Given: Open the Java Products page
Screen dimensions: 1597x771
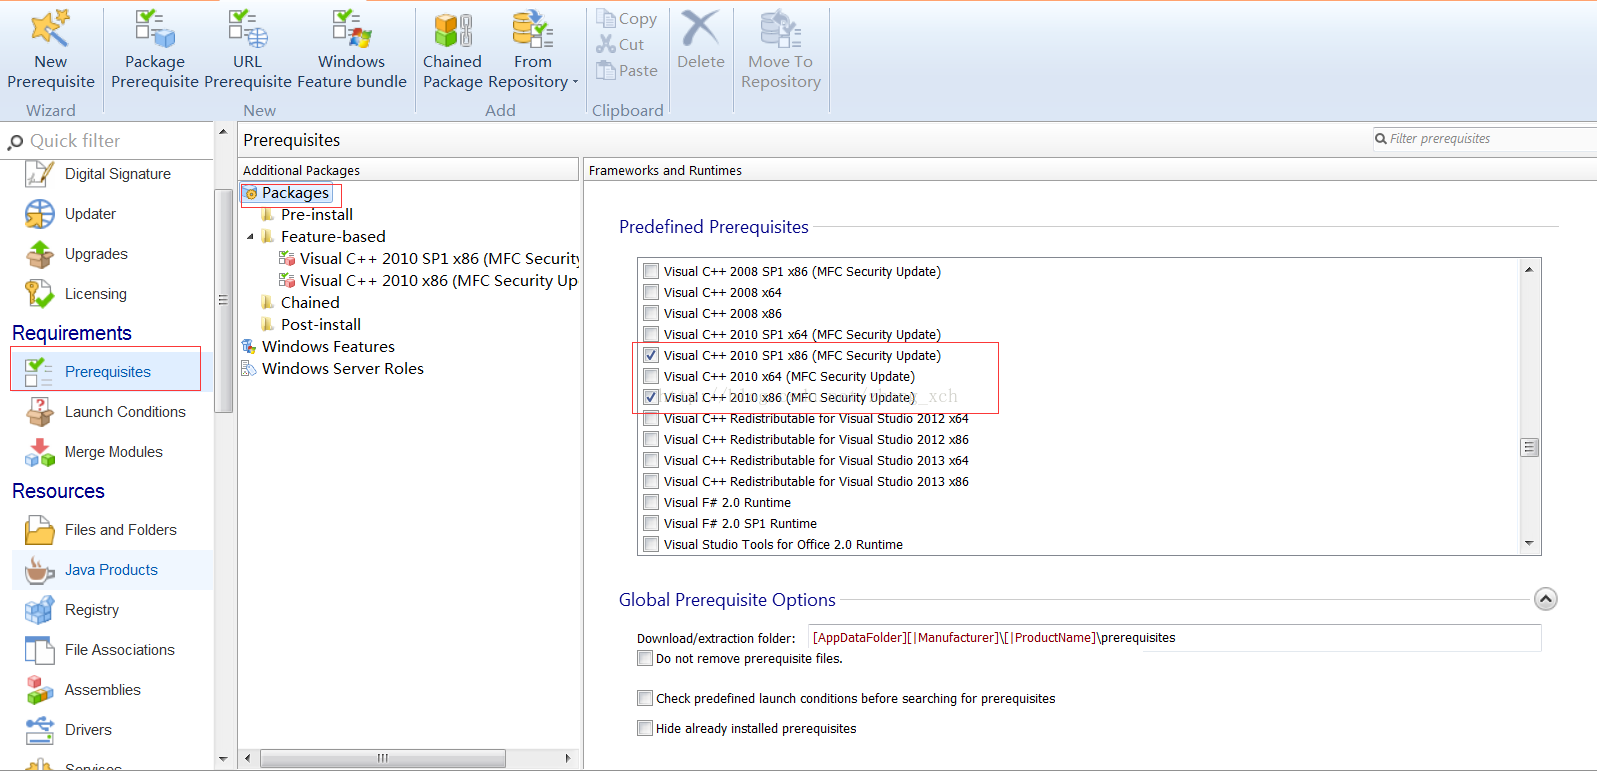Looking at the screenshot, I should click(112, 570).
